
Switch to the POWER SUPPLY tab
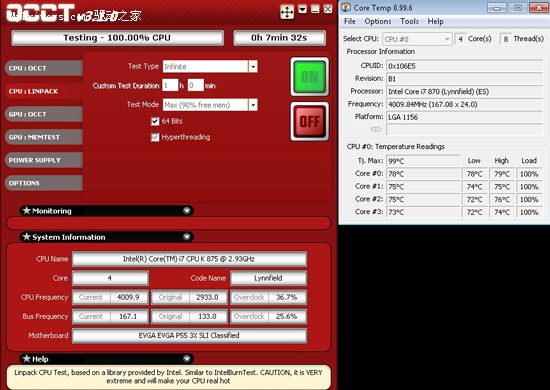click(x=44, y=160)
